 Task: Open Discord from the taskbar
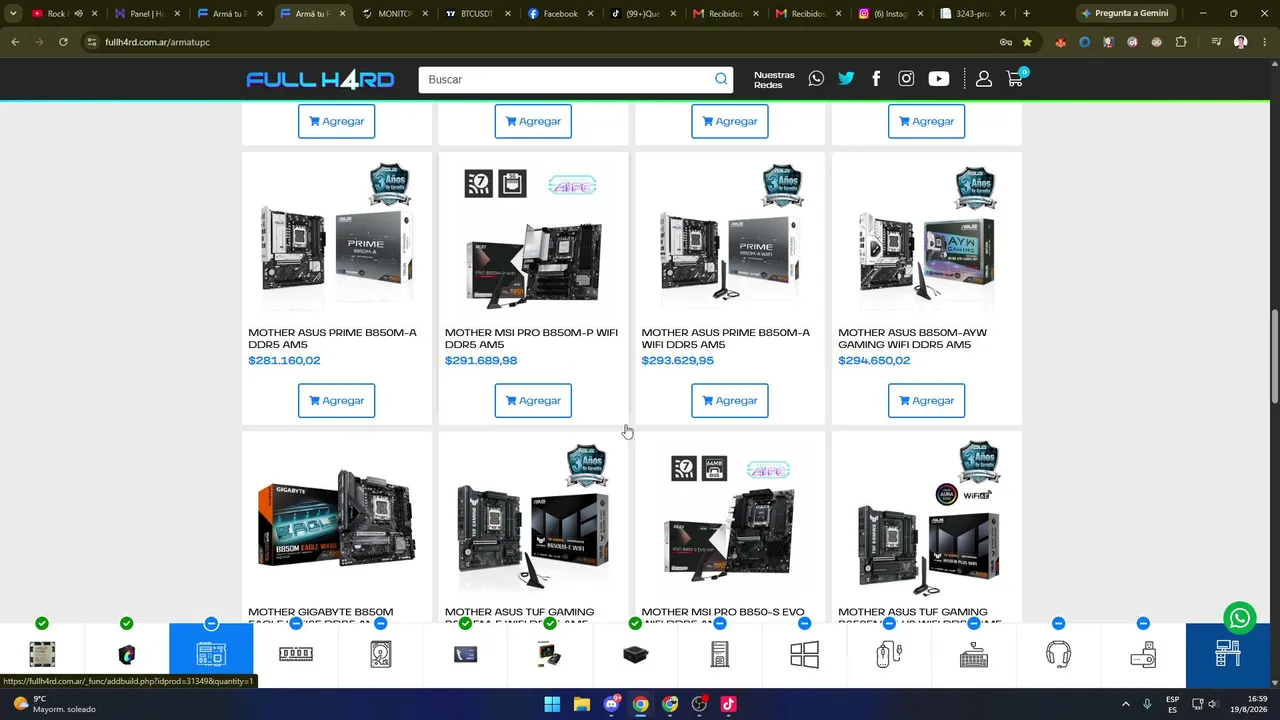click(611, 704)
